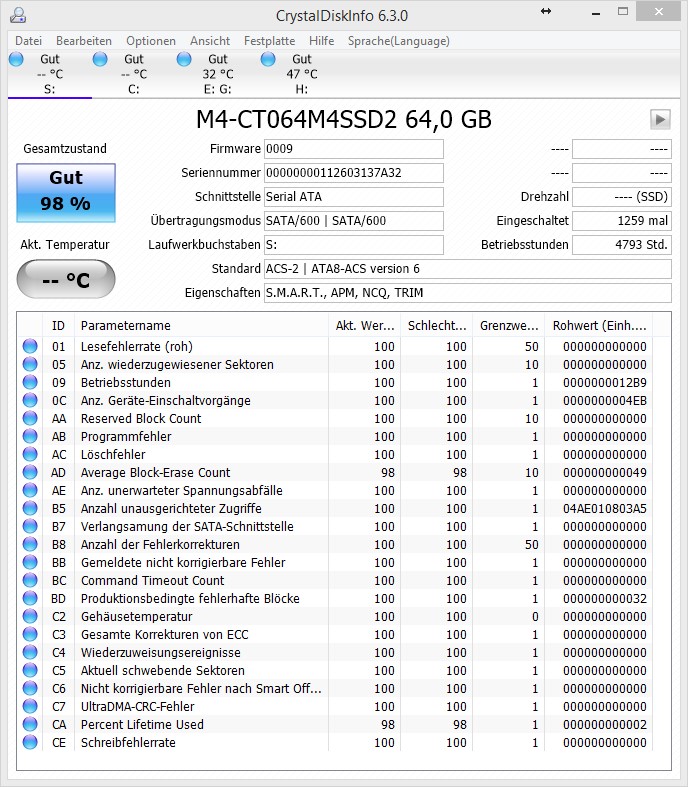
Task: Open the Ansicht menu
Action: point(210,41)
